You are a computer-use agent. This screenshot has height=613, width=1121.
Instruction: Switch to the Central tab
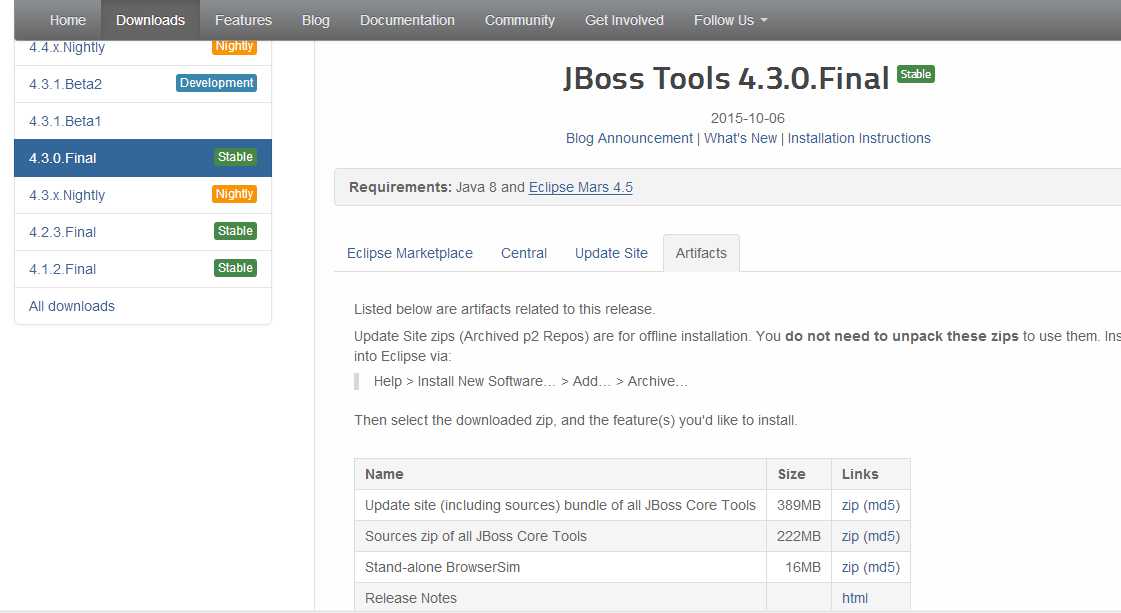coord(524,253)
